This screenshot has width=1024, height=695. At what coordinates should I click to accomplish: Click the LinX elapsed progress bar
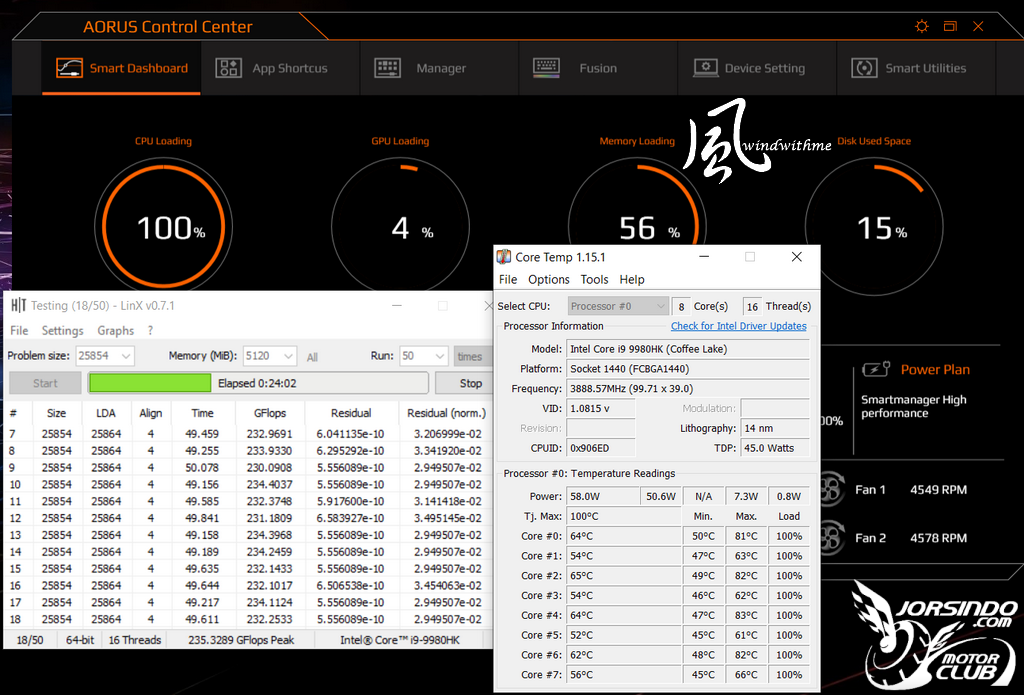coord(258,383)
